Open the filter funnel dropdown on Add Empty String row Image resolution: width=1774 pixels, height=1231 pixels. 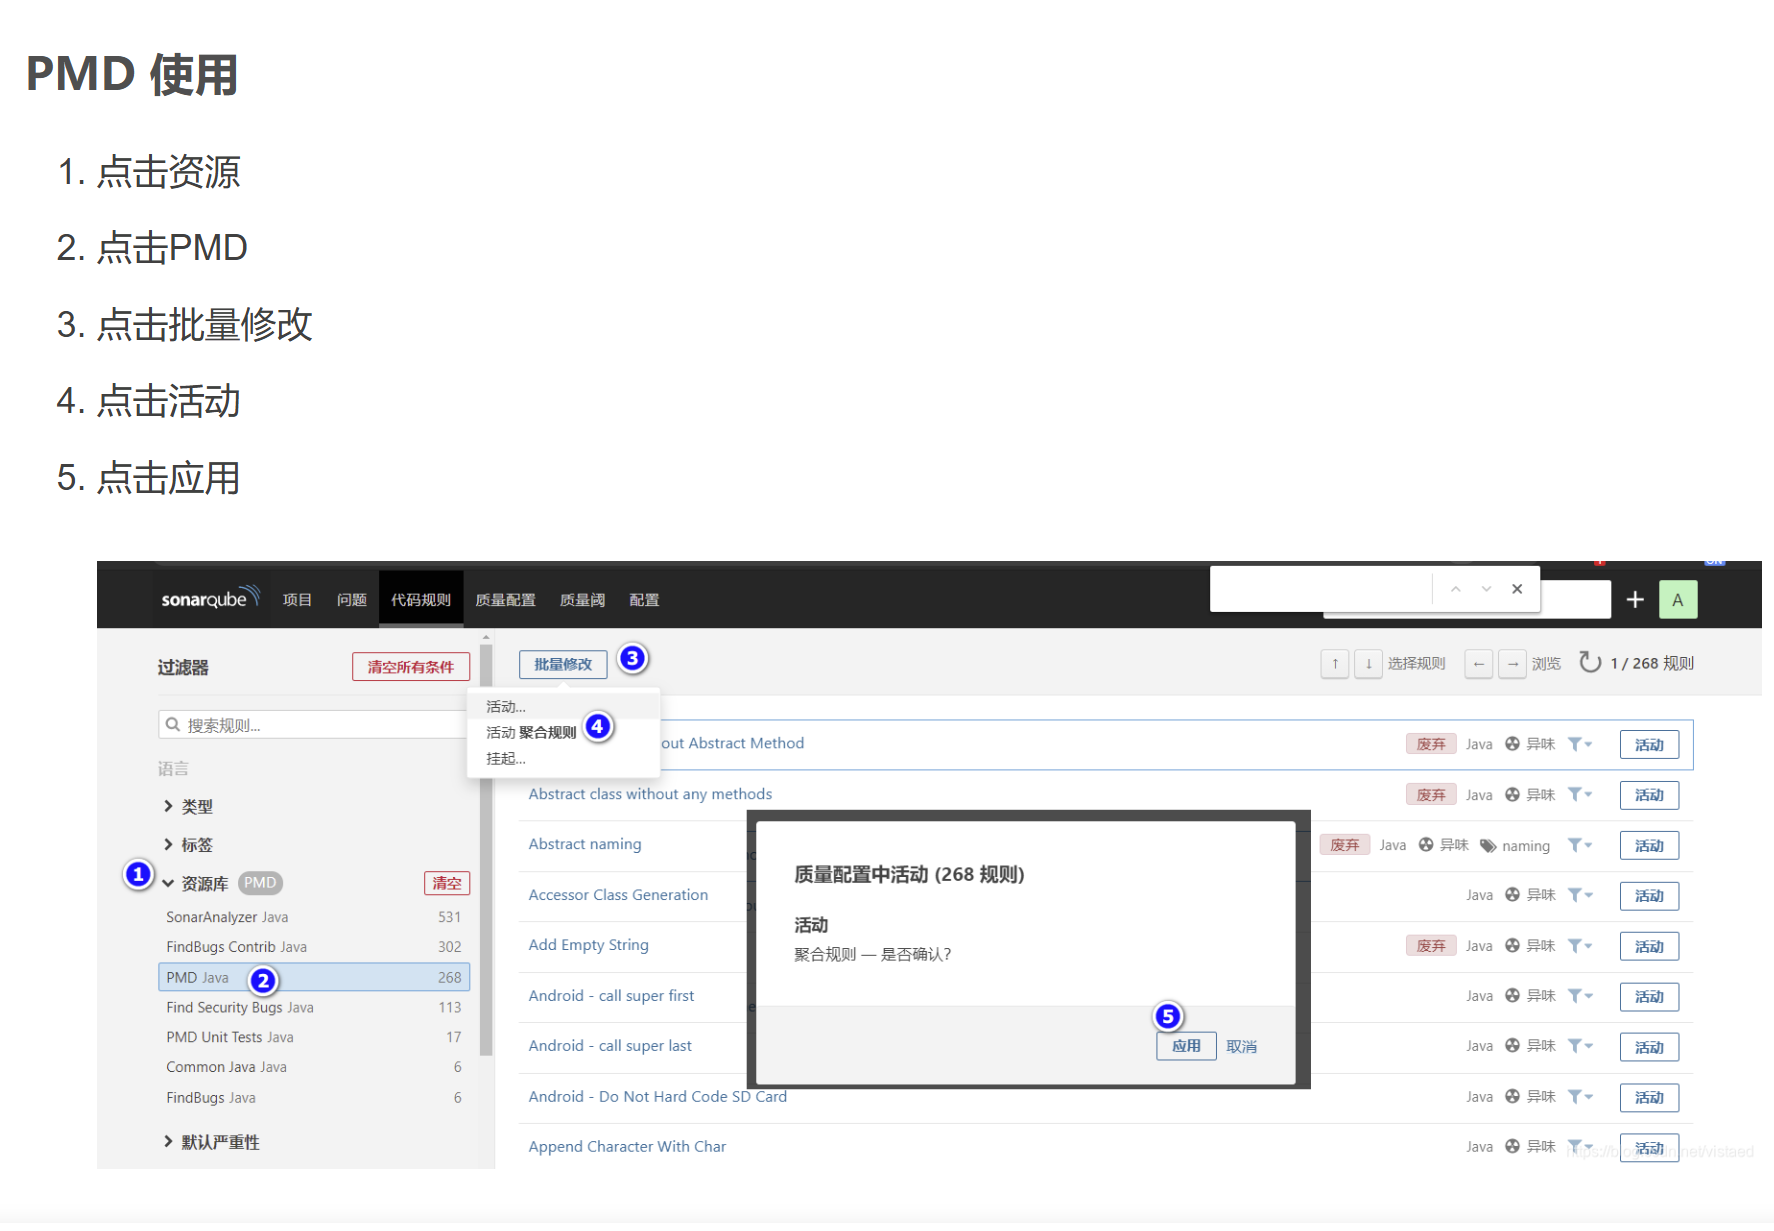[x=1576, y=945]
